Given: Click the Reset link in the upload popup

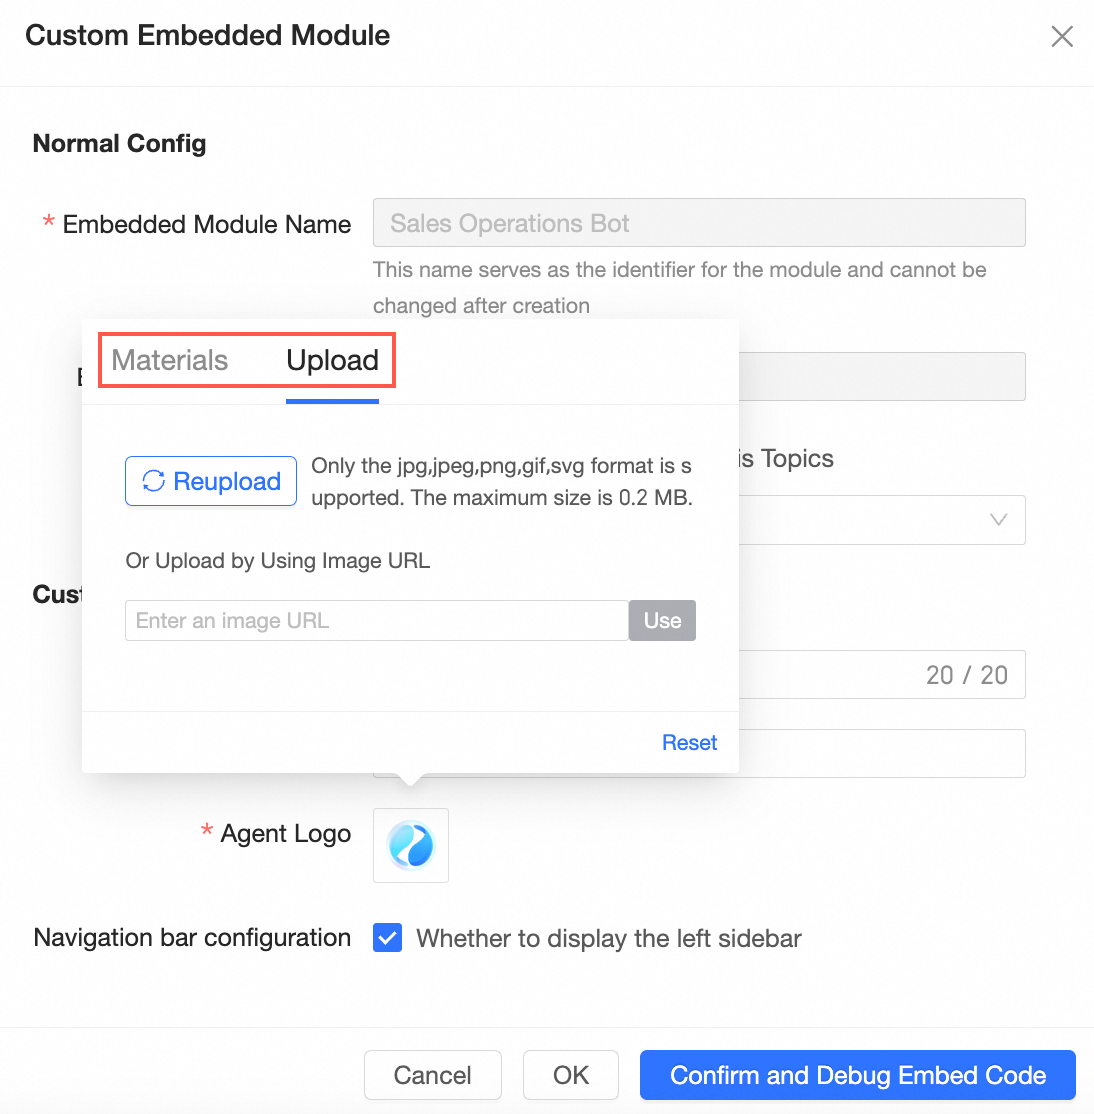Looking at the screenshot, I should tap(689, 742).
